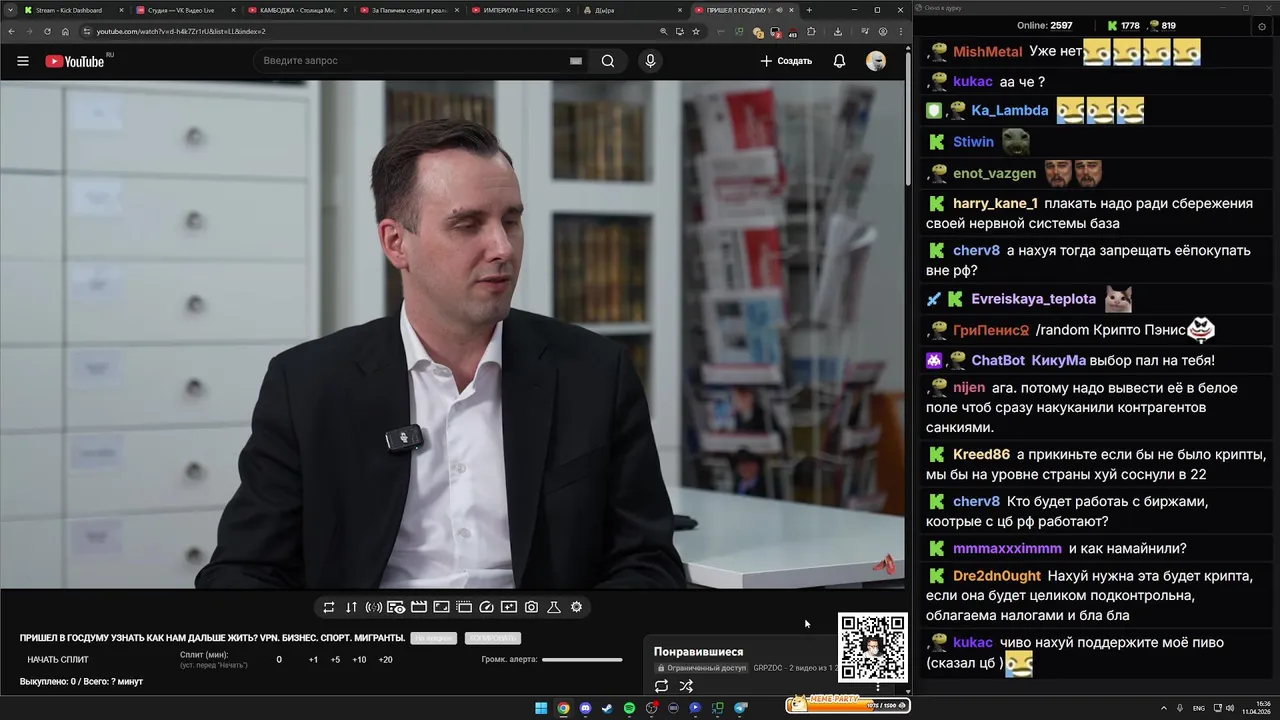Bookmark this page with the star icon
The height and width of the screenshot is (720, 1280).
coord(696,31)
